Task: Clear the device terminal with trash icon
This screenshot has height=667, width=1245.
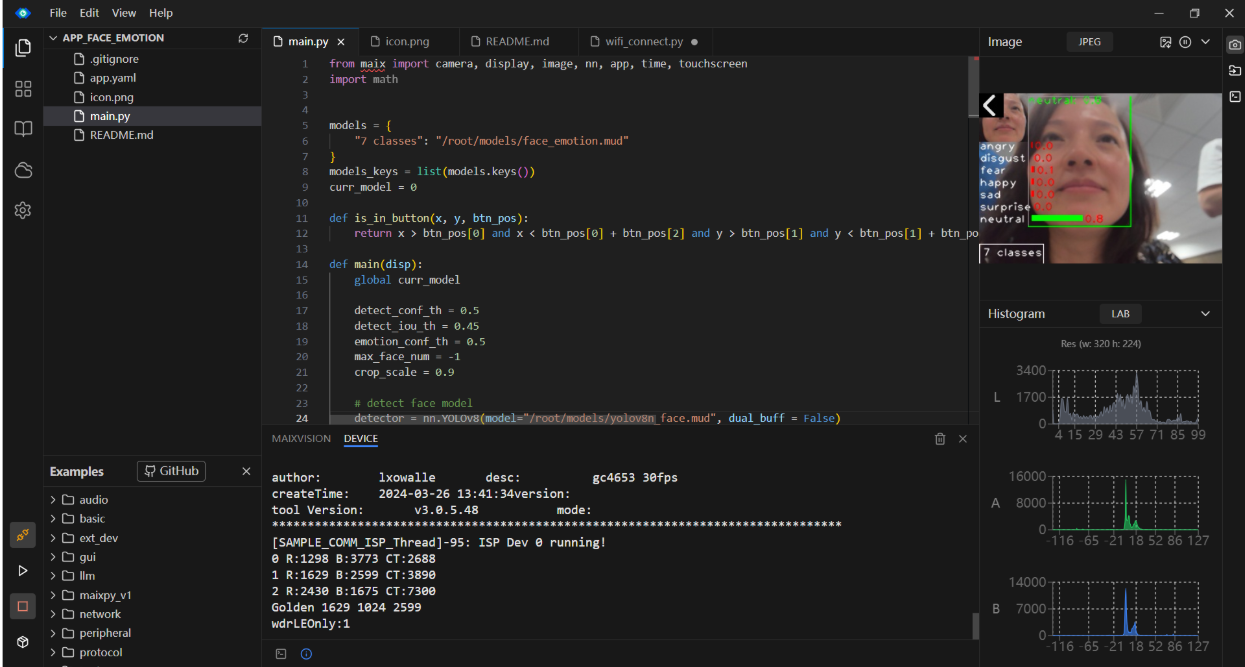Action: [x=940, y=439]
